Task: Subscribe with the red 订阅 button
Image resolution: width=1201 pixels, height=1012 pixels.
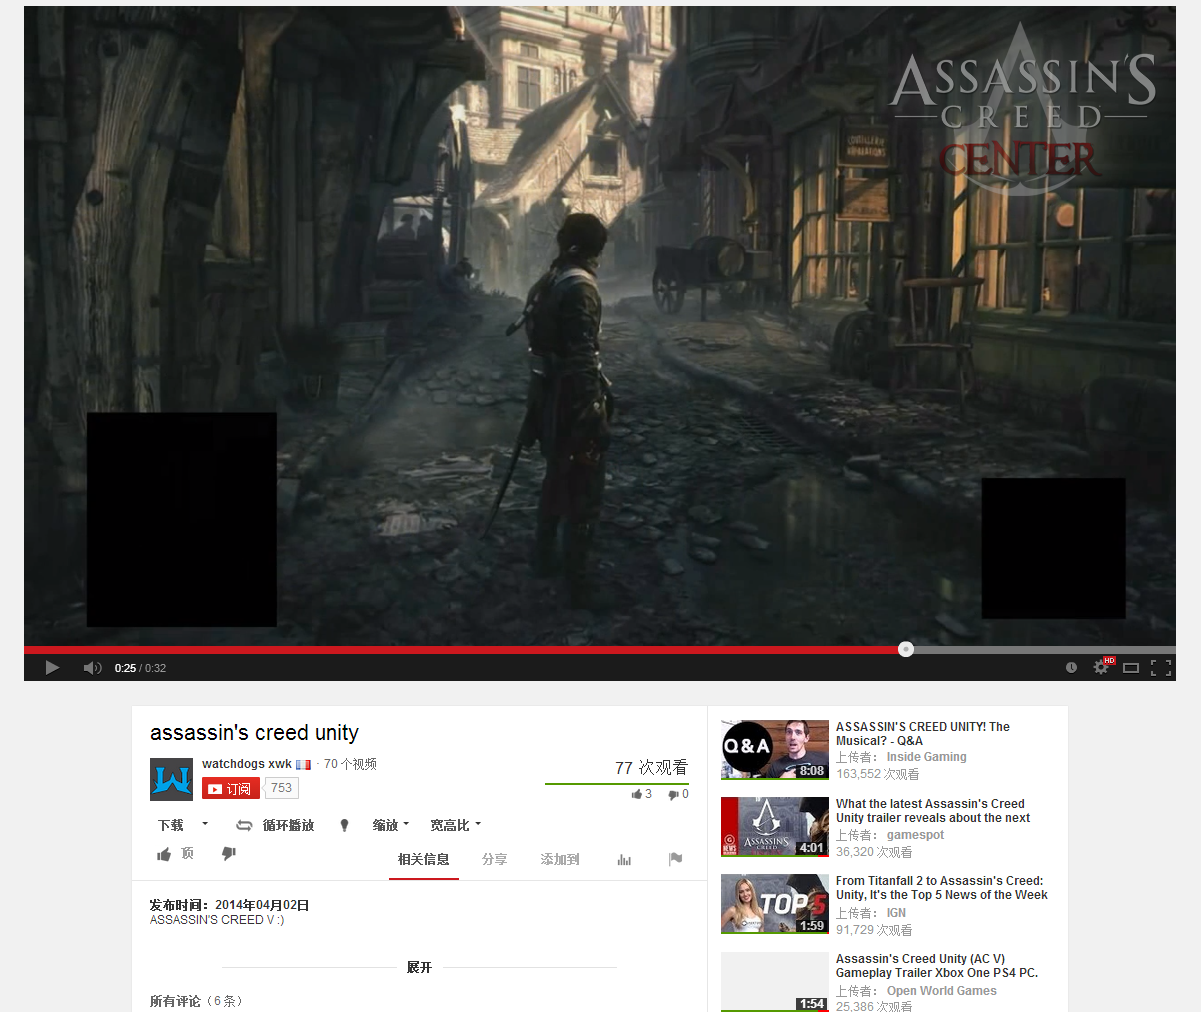Action: [x=231, y=789]
